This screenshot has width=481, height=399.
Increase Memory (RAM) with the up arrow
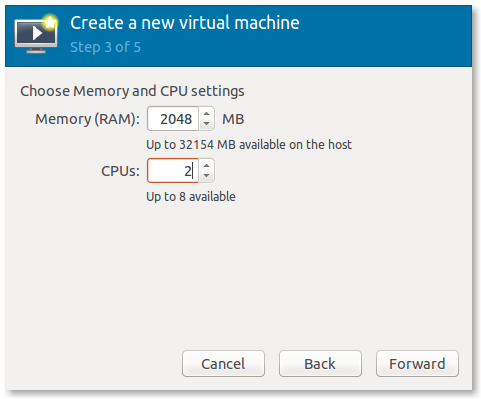[206, 114]
